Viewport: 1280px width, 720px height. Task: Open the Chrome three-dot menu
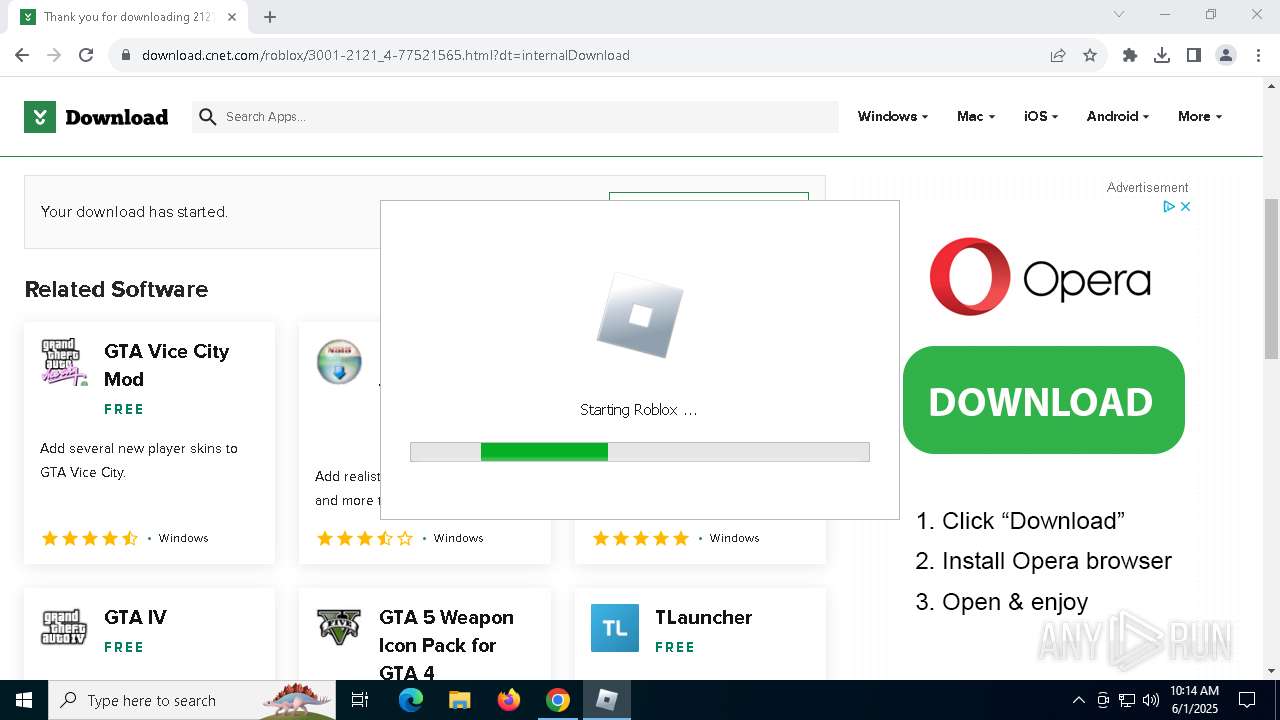tap(1257, 55)
